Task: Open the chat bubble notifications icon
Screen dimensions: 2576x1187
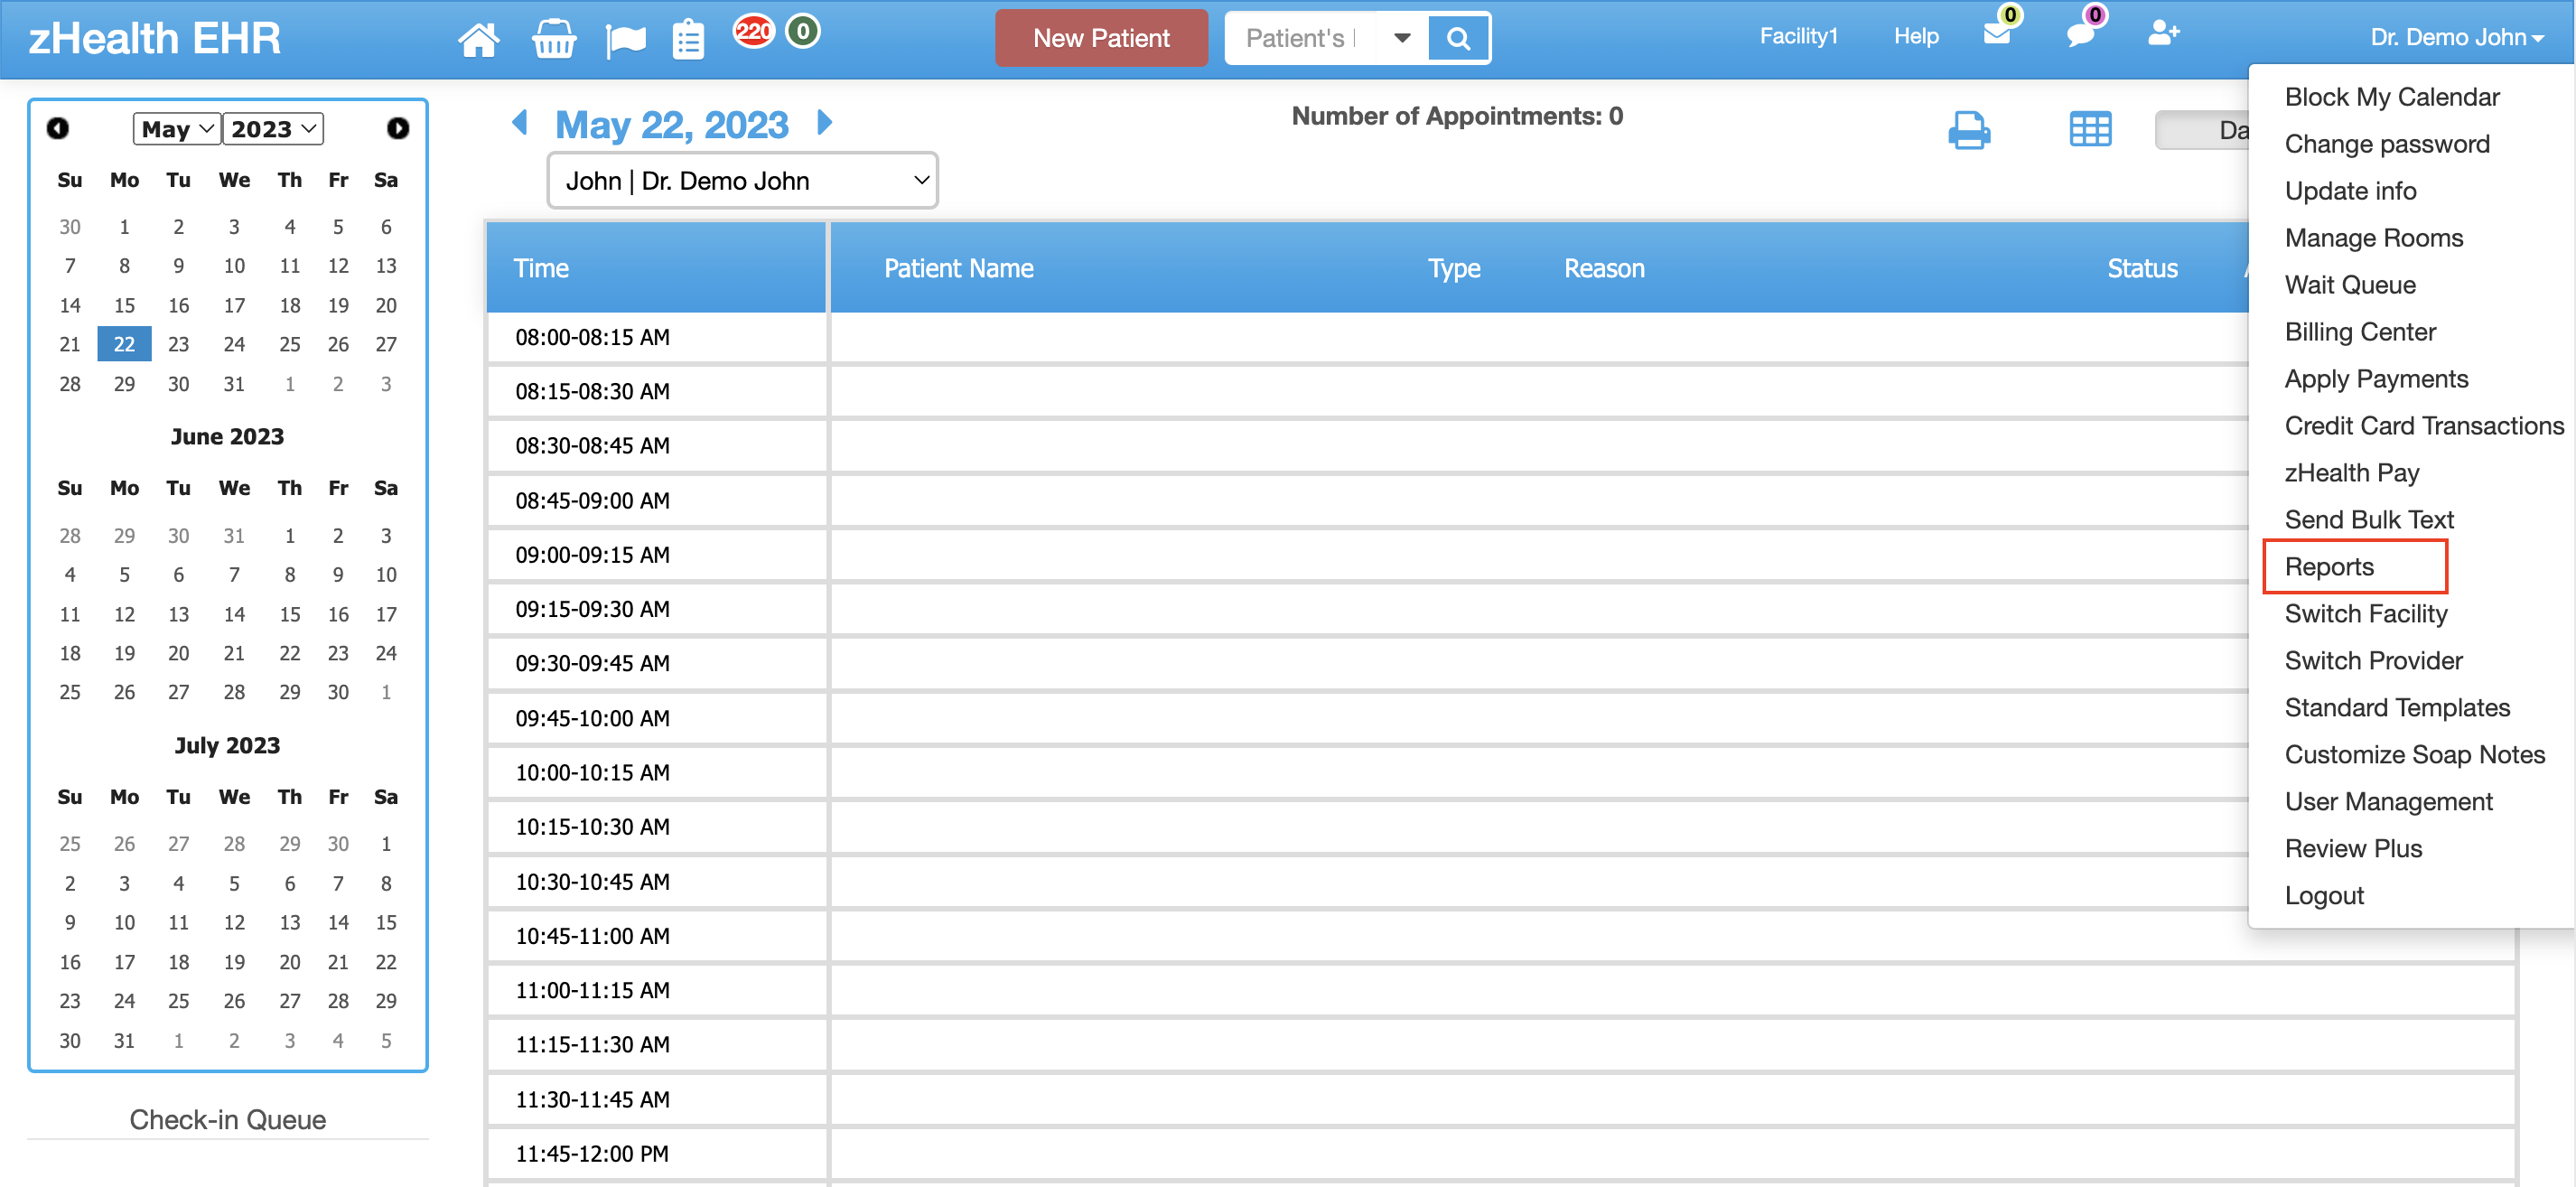Action: tap(2080, 35)
